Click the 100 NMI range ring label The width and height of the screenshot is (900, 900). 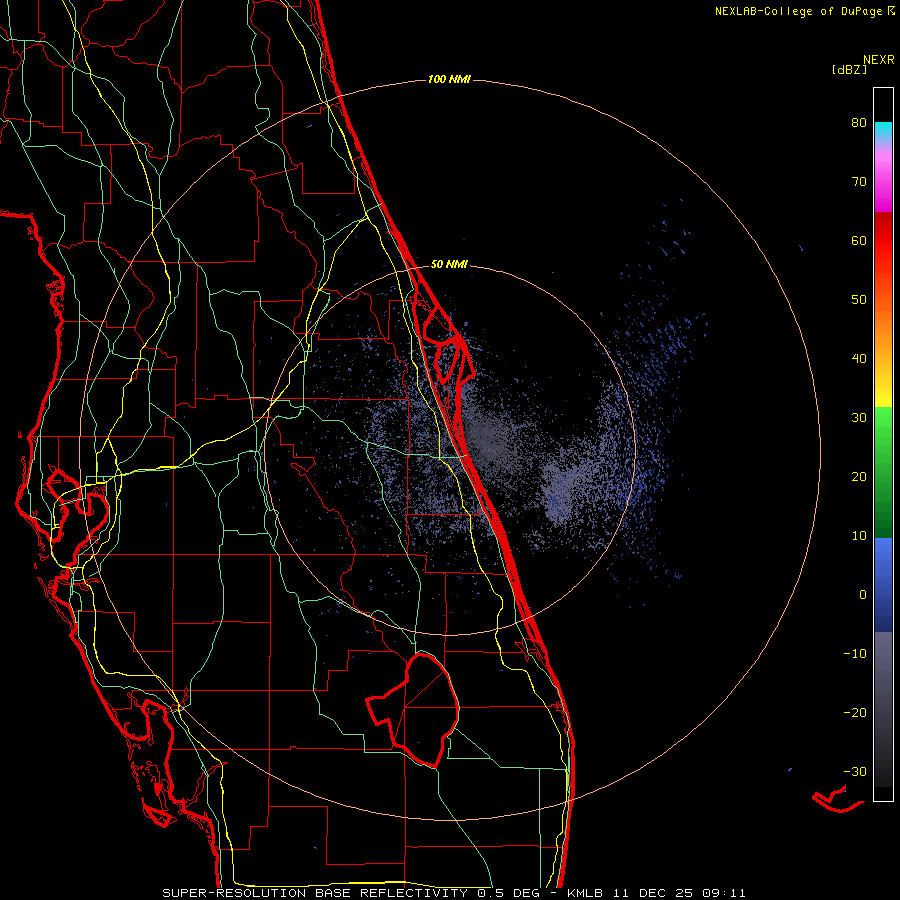(x=449, y=79)
